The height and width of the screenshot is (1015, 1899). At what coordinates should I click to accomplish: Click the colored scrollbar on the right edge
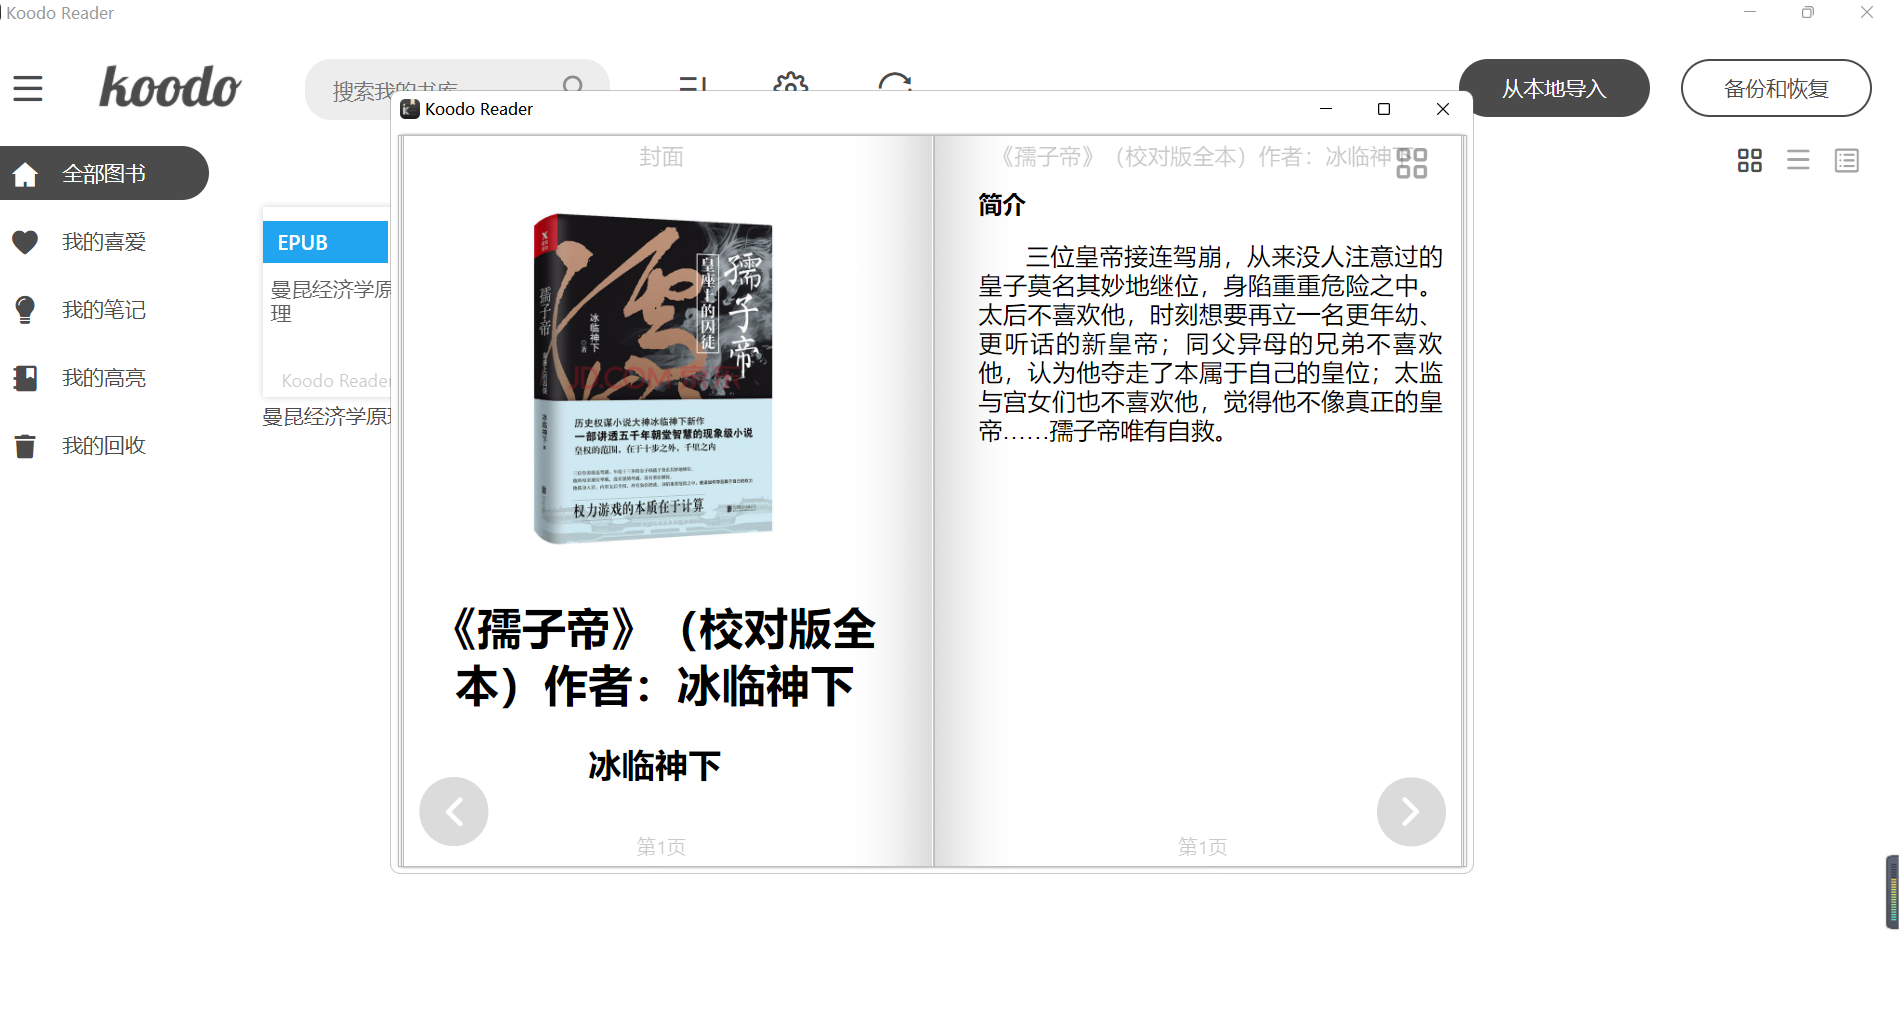point(1890,893)
